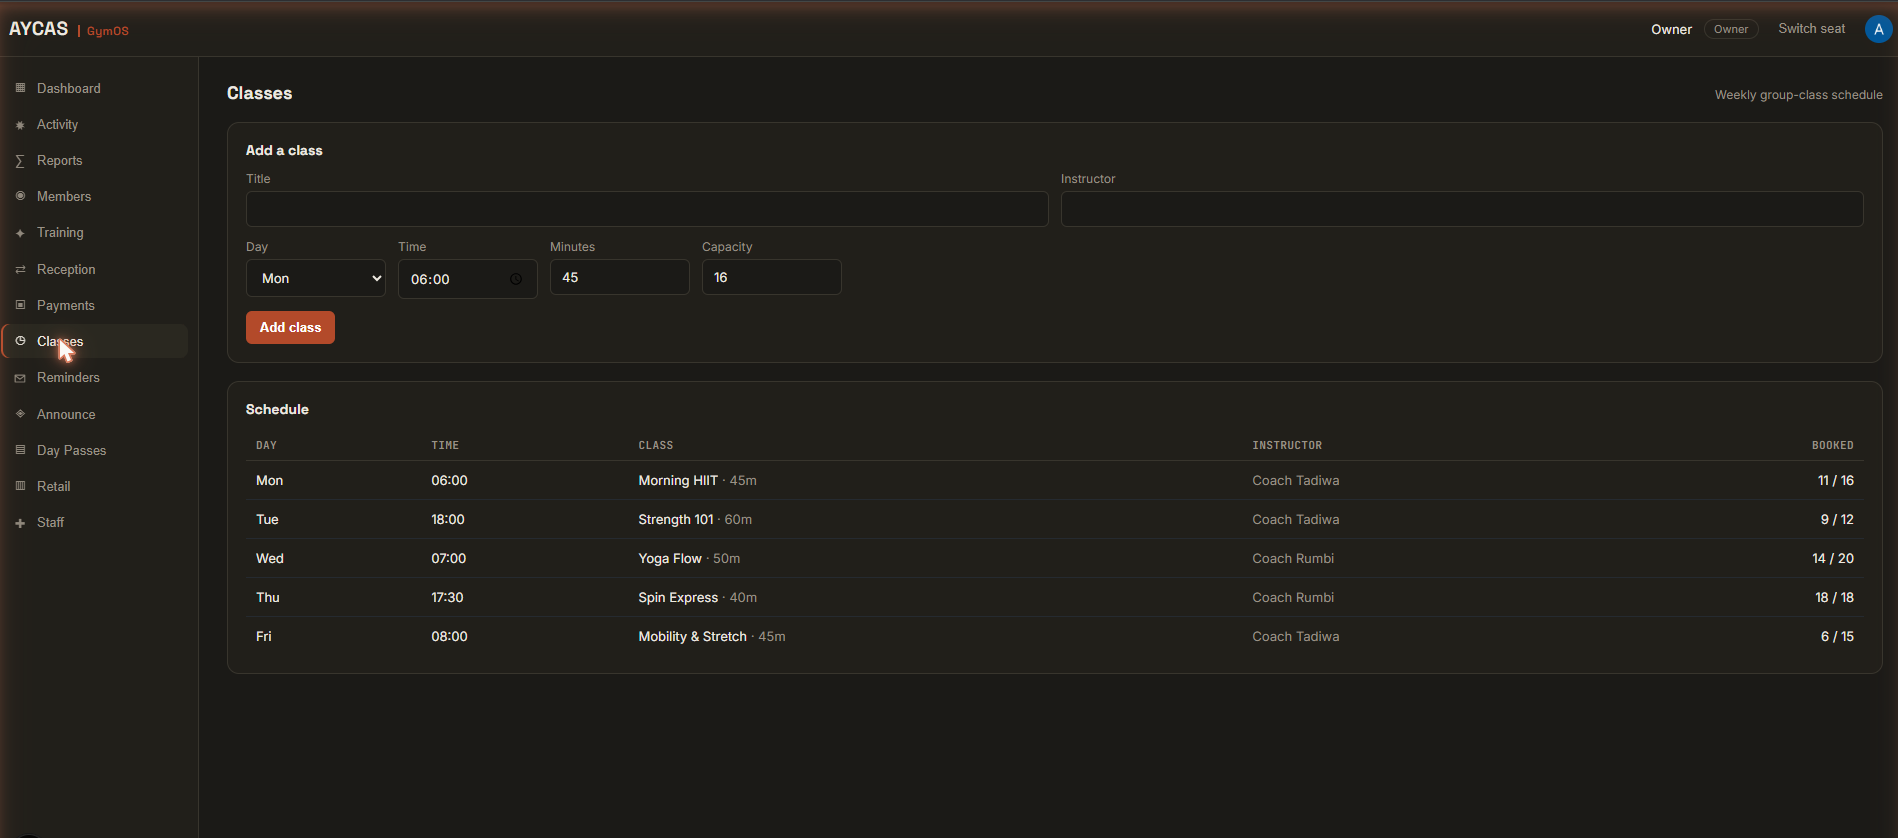Click the Reminders envelope icon
This screenshot has width=1898, height=838.
pyautogui.click(x=20, y=378)
